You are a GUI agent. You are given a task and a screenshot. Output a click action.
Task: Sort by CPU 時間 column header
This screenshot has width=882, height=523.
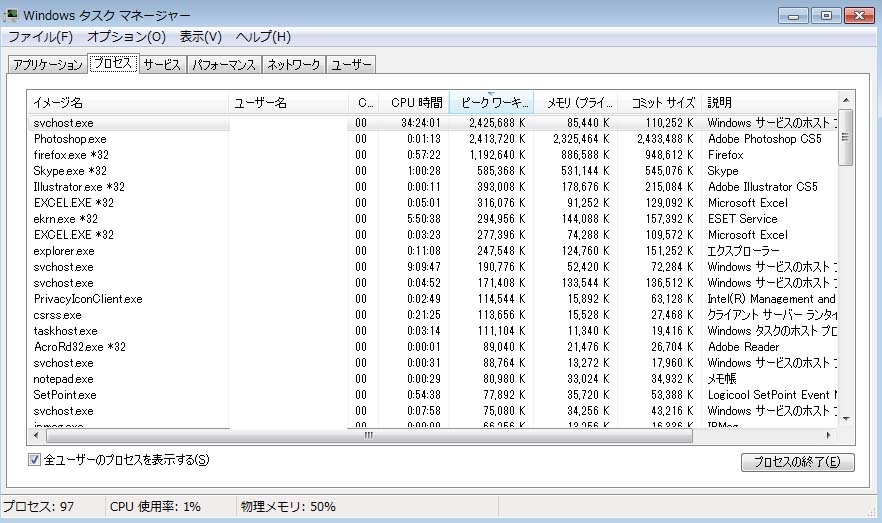tap(414, 103)
